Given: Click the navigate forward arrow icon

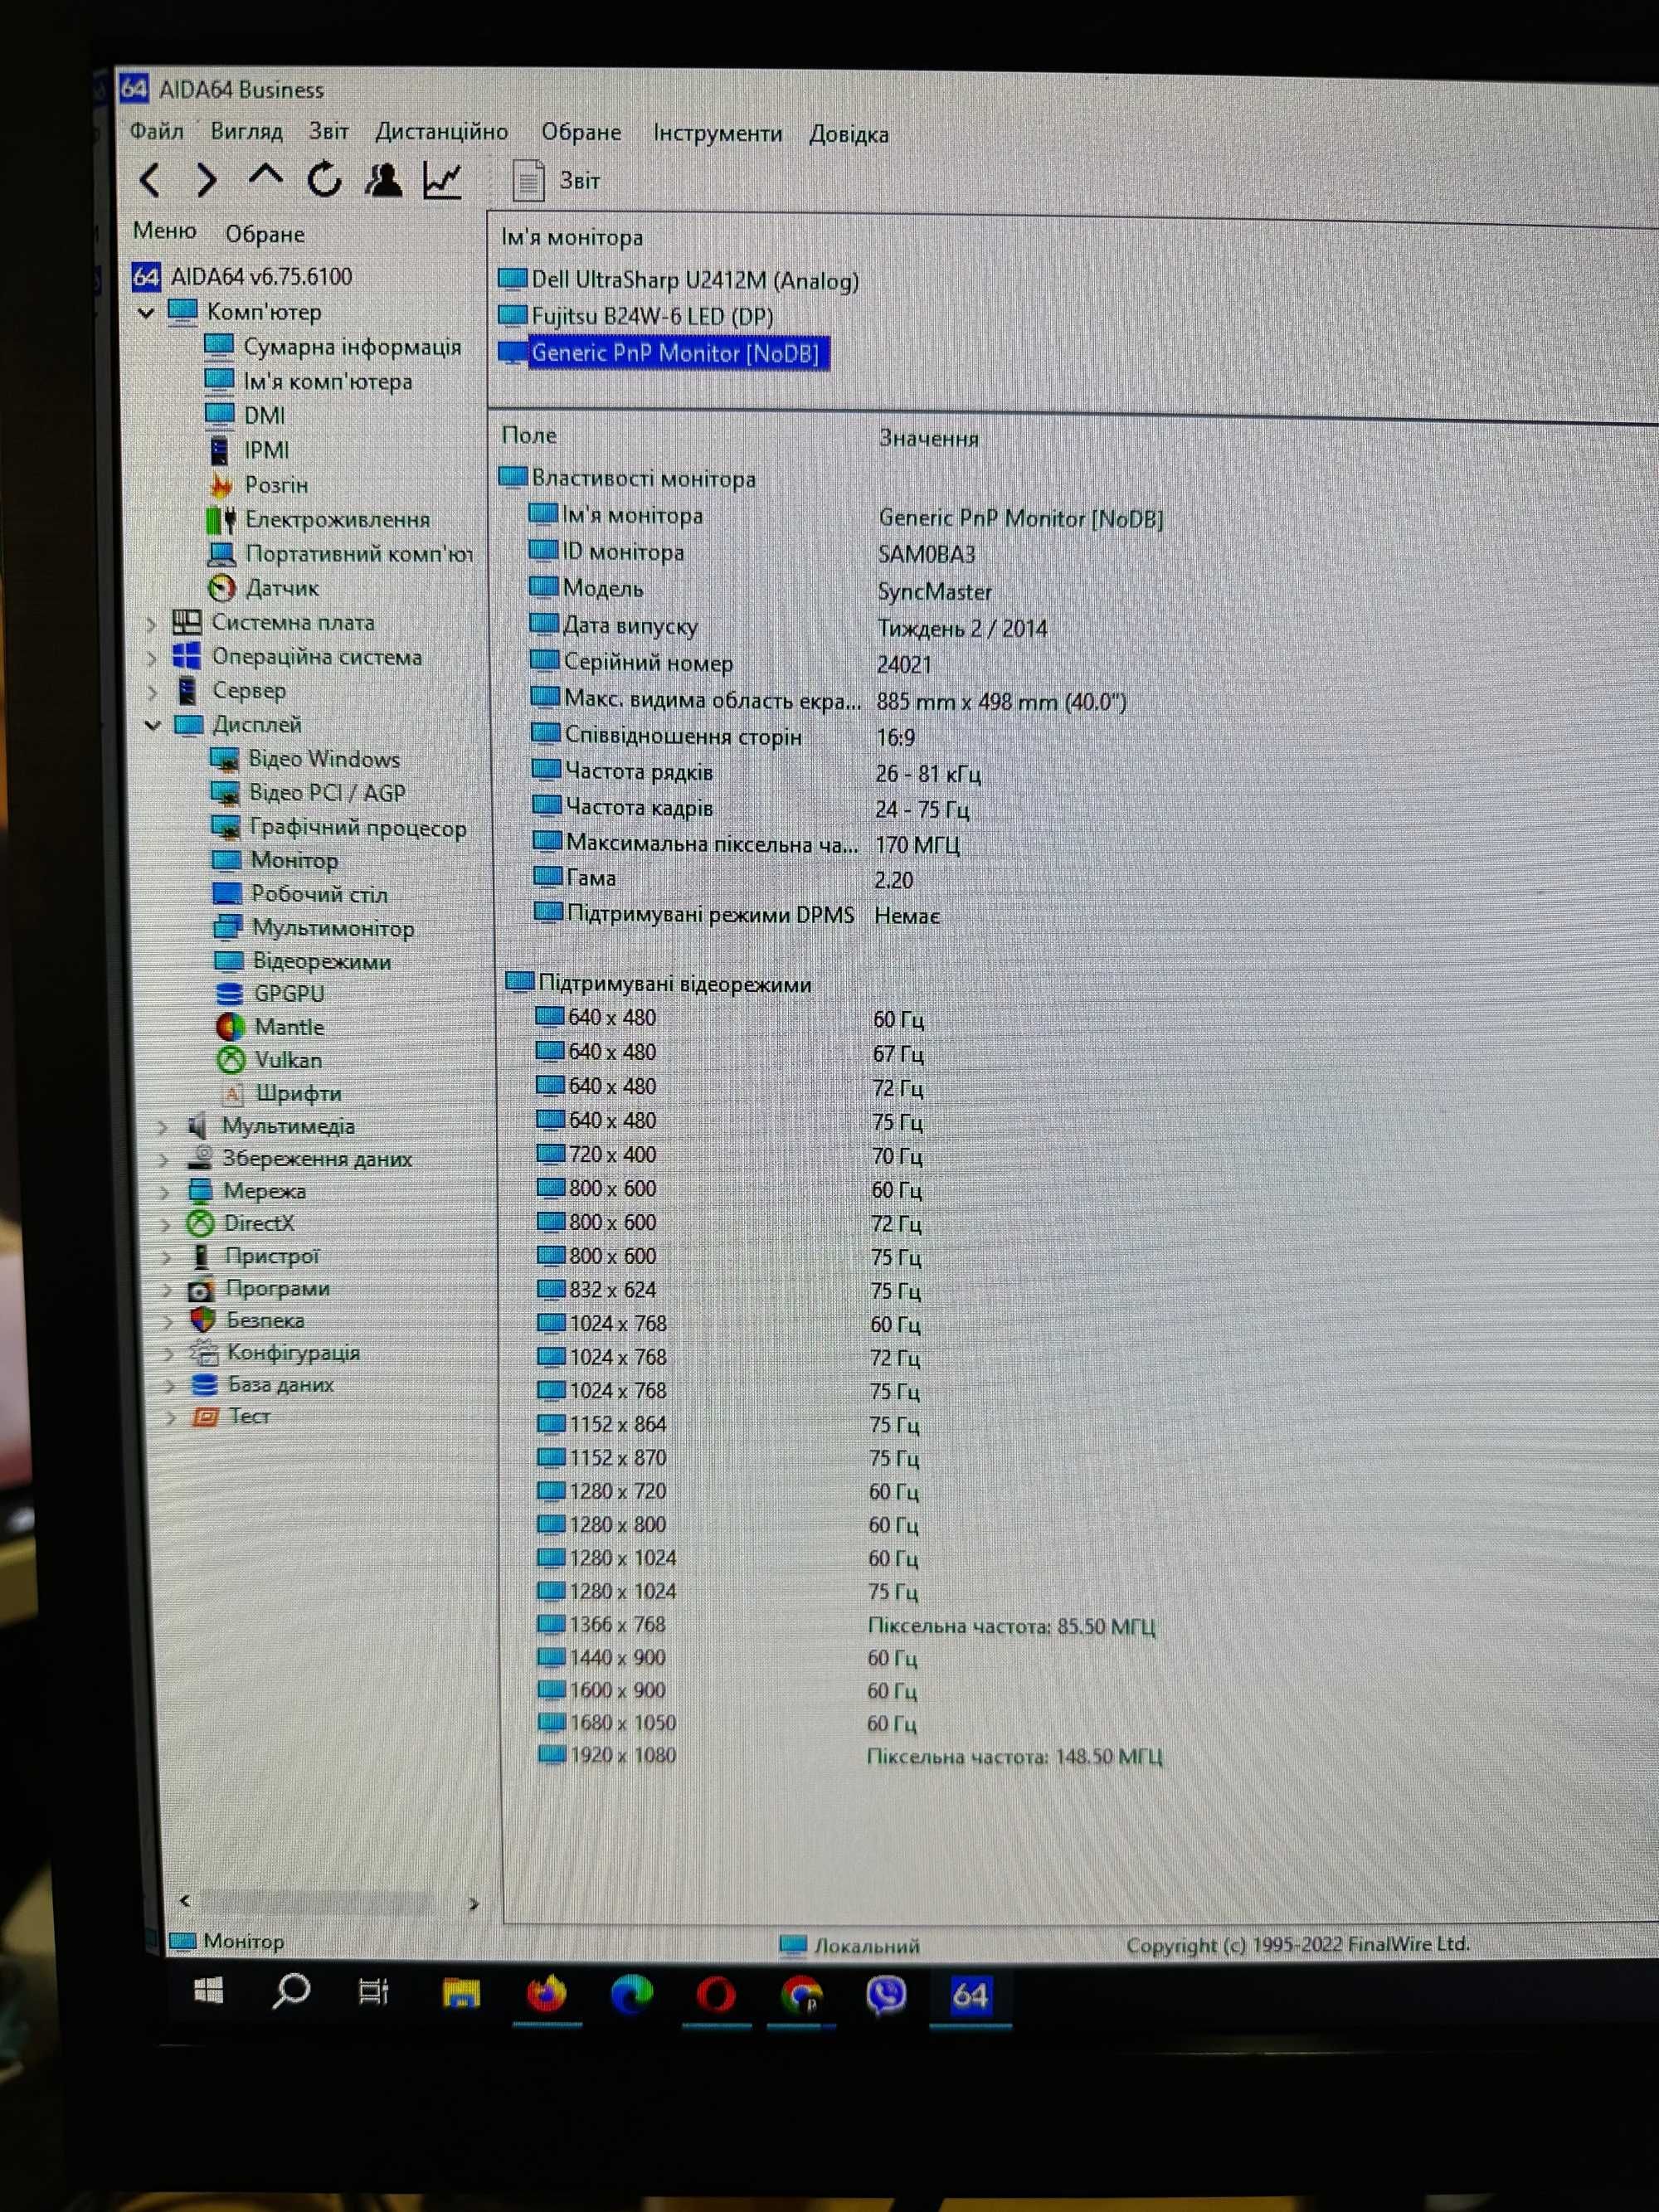Looking at the screenshot, I should (178, 179).
